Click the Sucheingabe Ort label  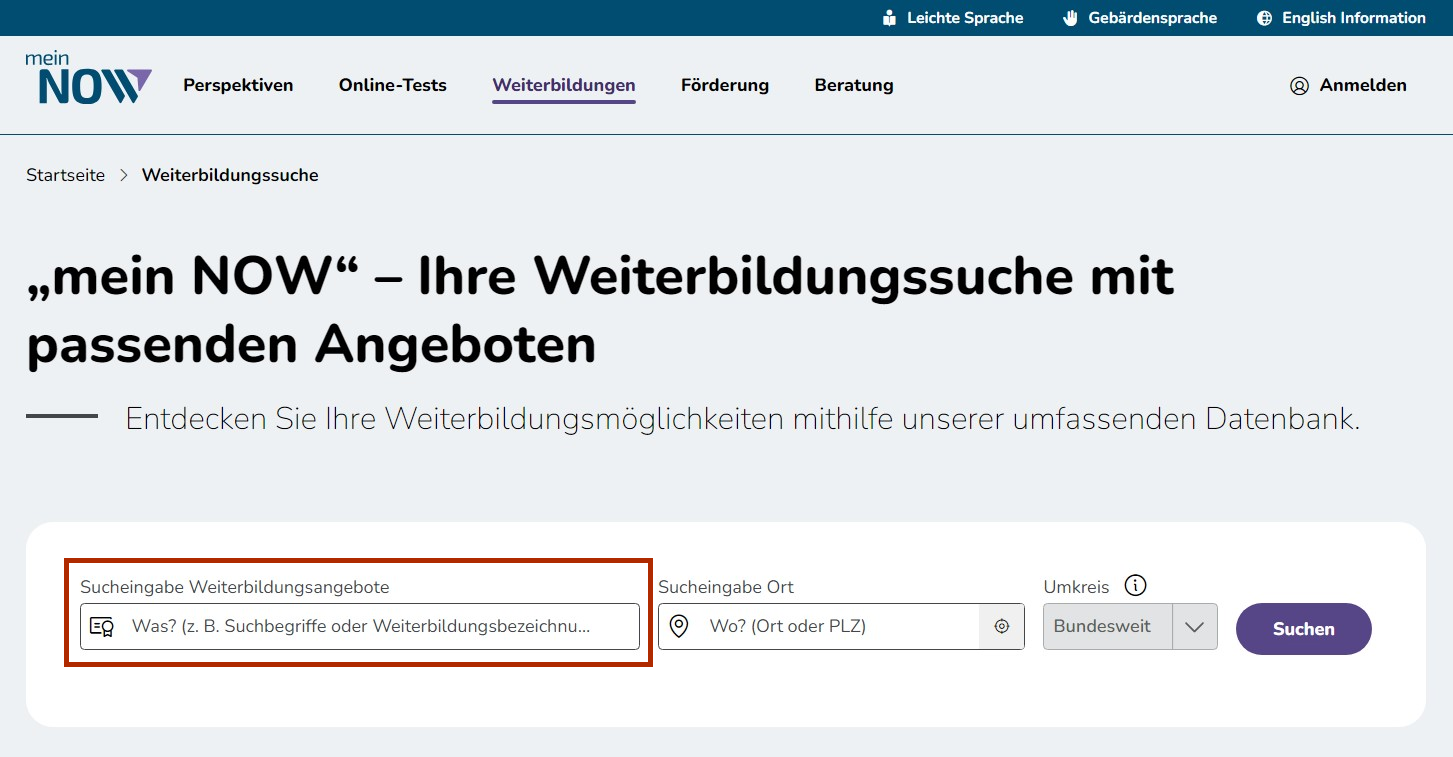(x=726, y=587)
